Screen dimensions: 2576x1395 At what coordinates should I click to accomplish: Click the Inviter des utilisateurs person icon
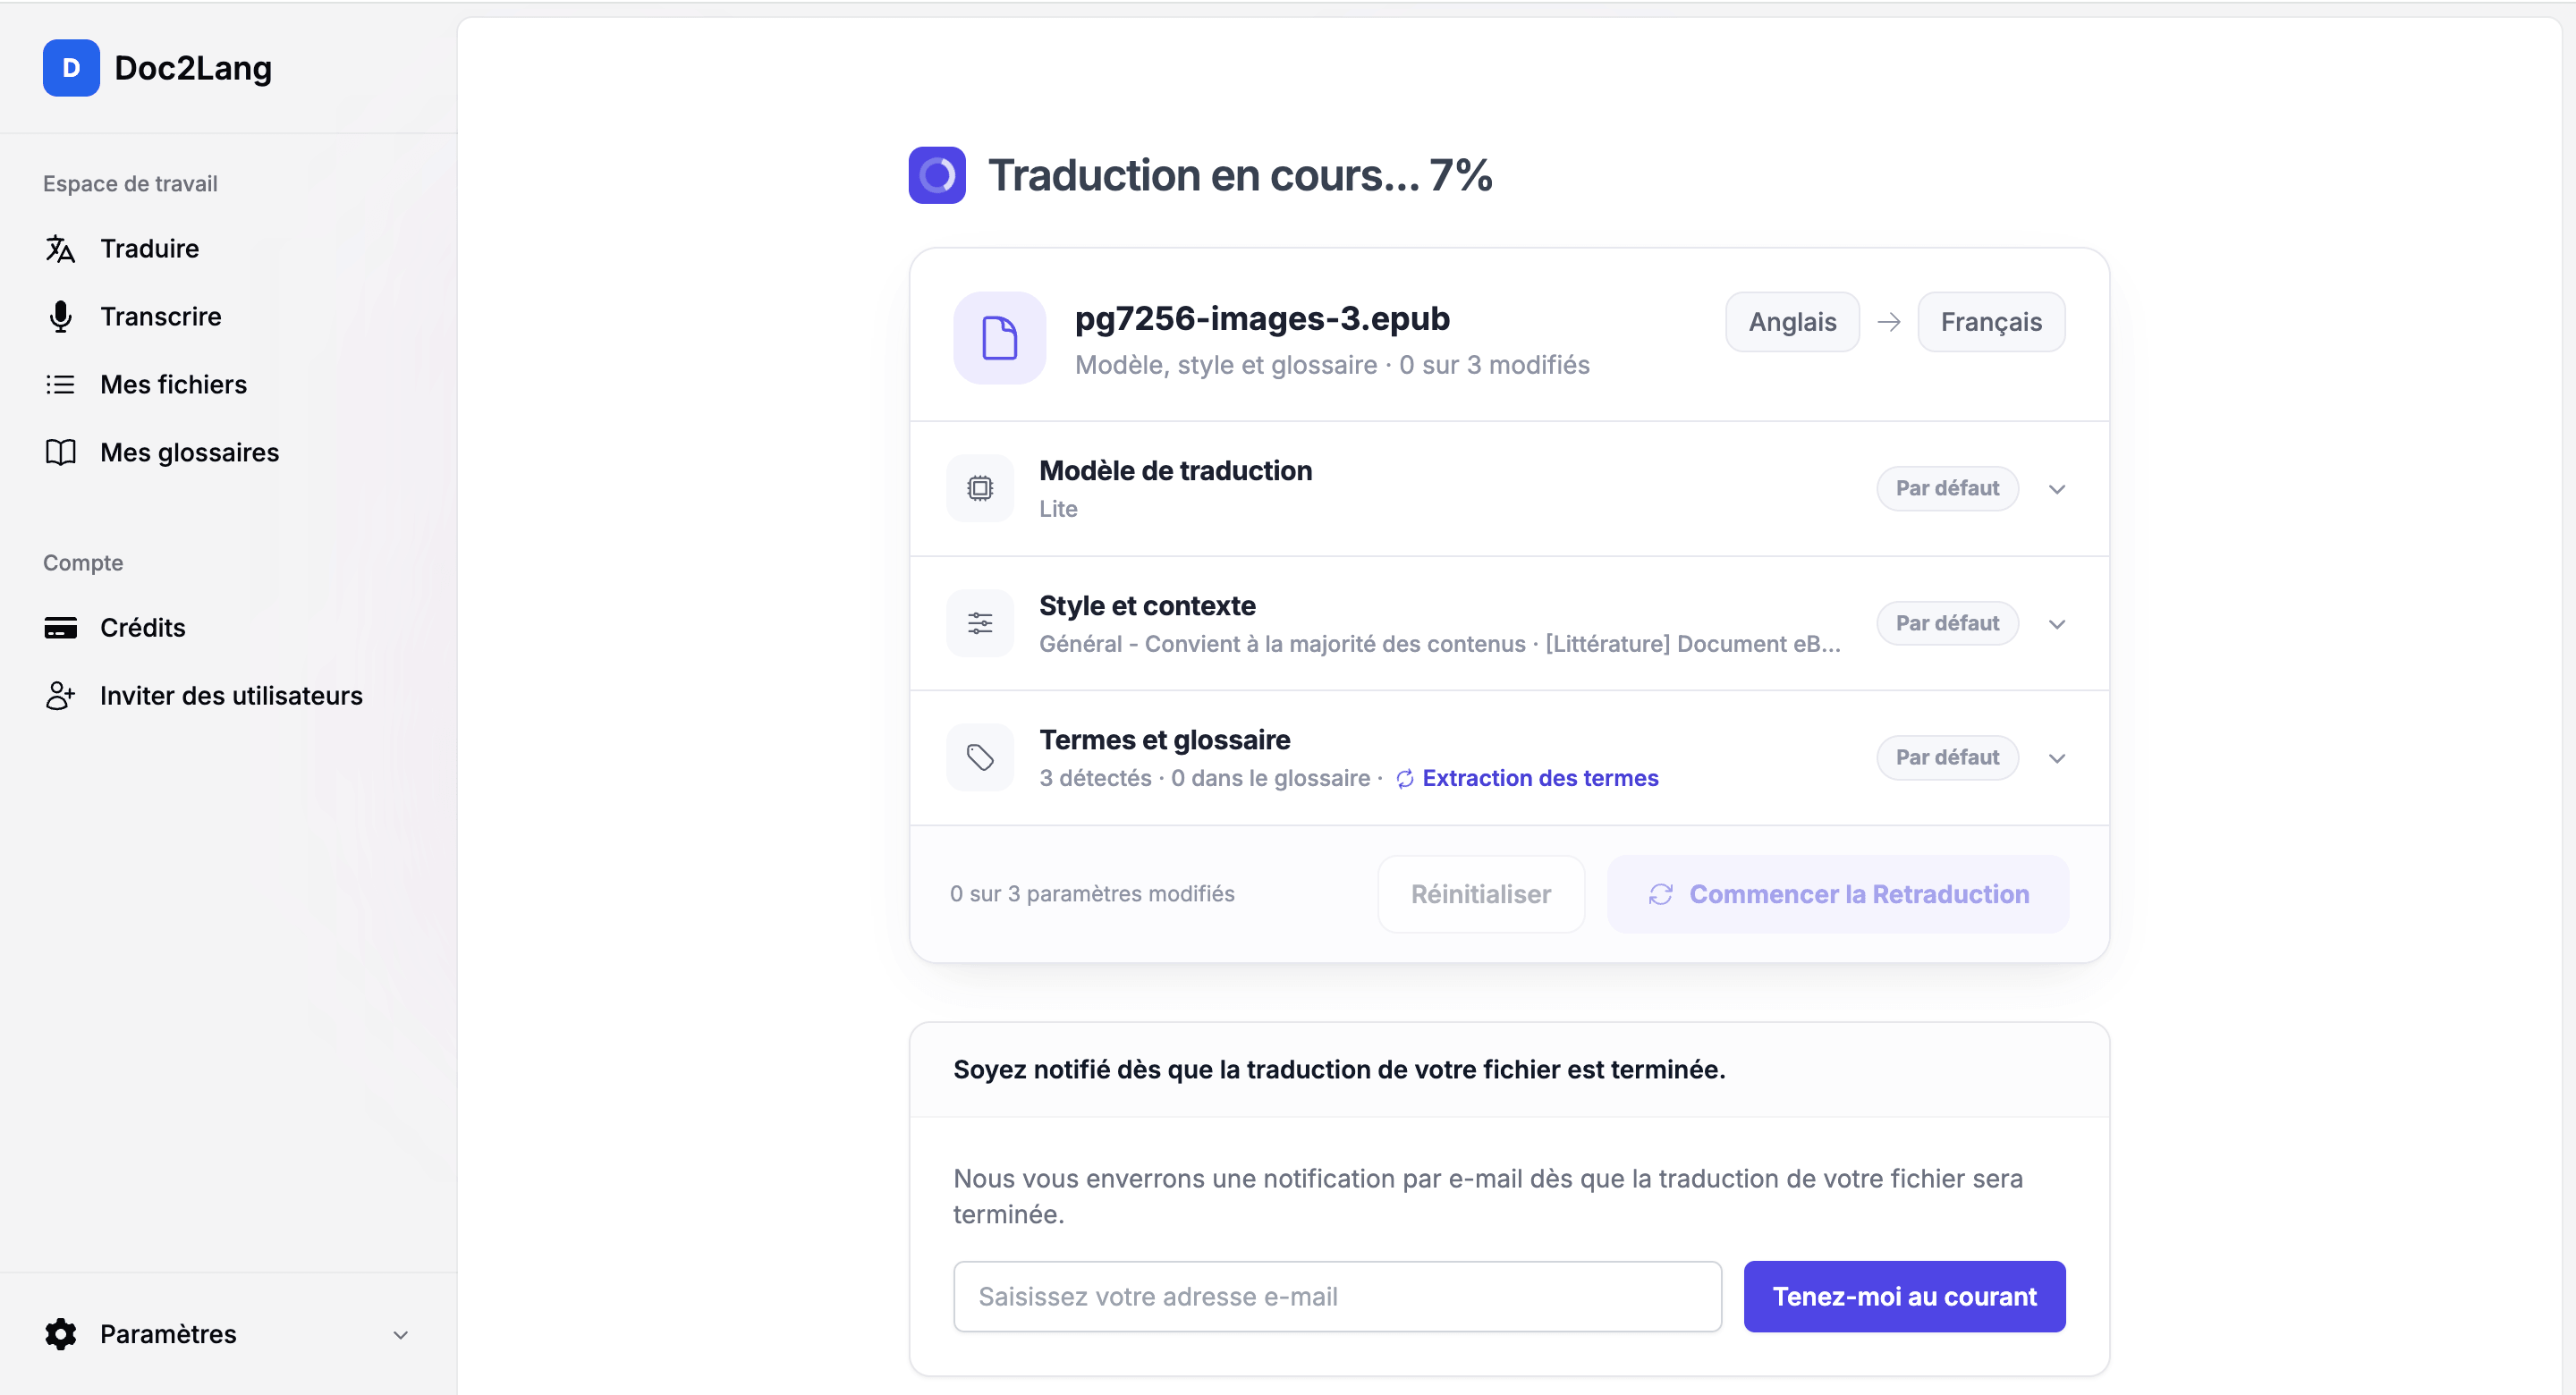[60, 696]
